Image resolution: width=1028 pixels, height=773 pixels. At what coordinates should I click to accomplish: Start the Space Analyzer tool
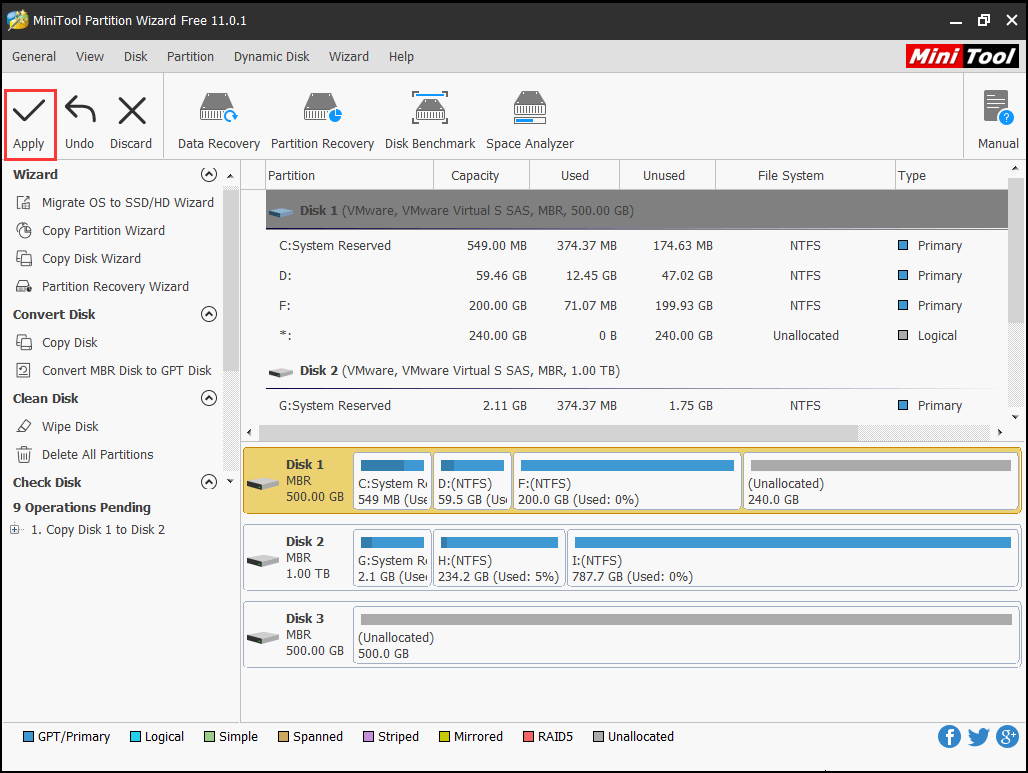click(x=529, y=122)
